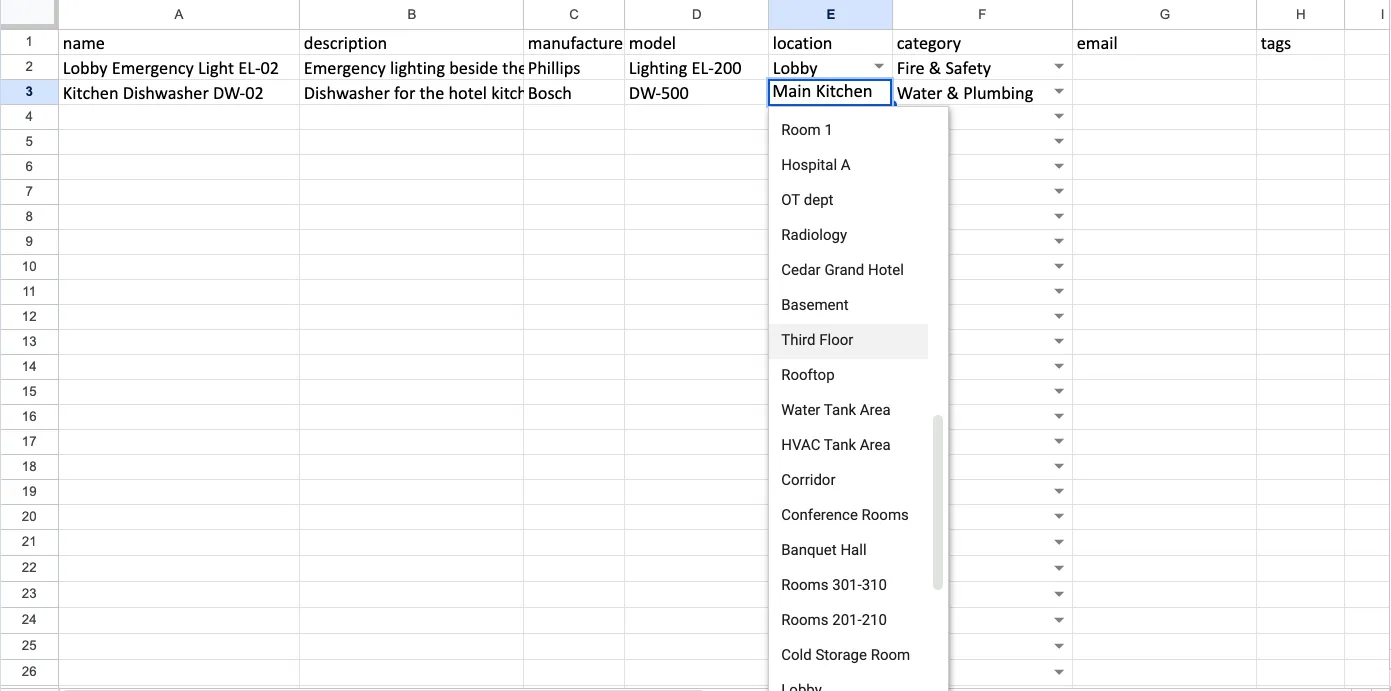1391x691 pixels.
Task: Click "Dishwasher for the hotel" description cell
Action: pos(411,93)
